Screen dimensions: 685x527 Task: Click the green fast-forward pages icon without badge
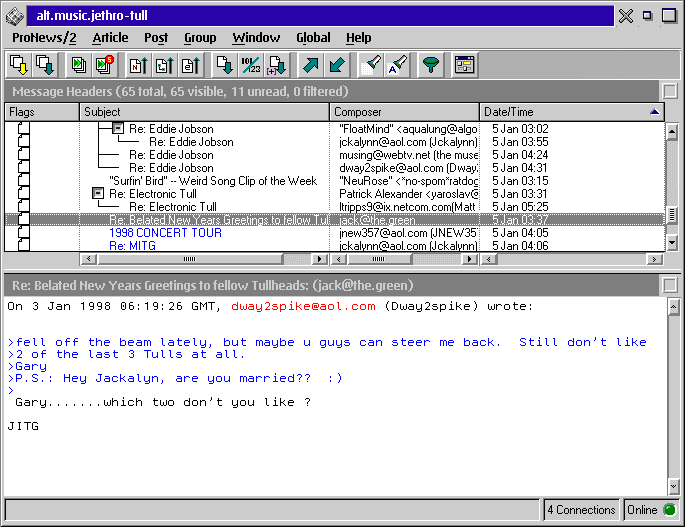[x=79, y=65]
